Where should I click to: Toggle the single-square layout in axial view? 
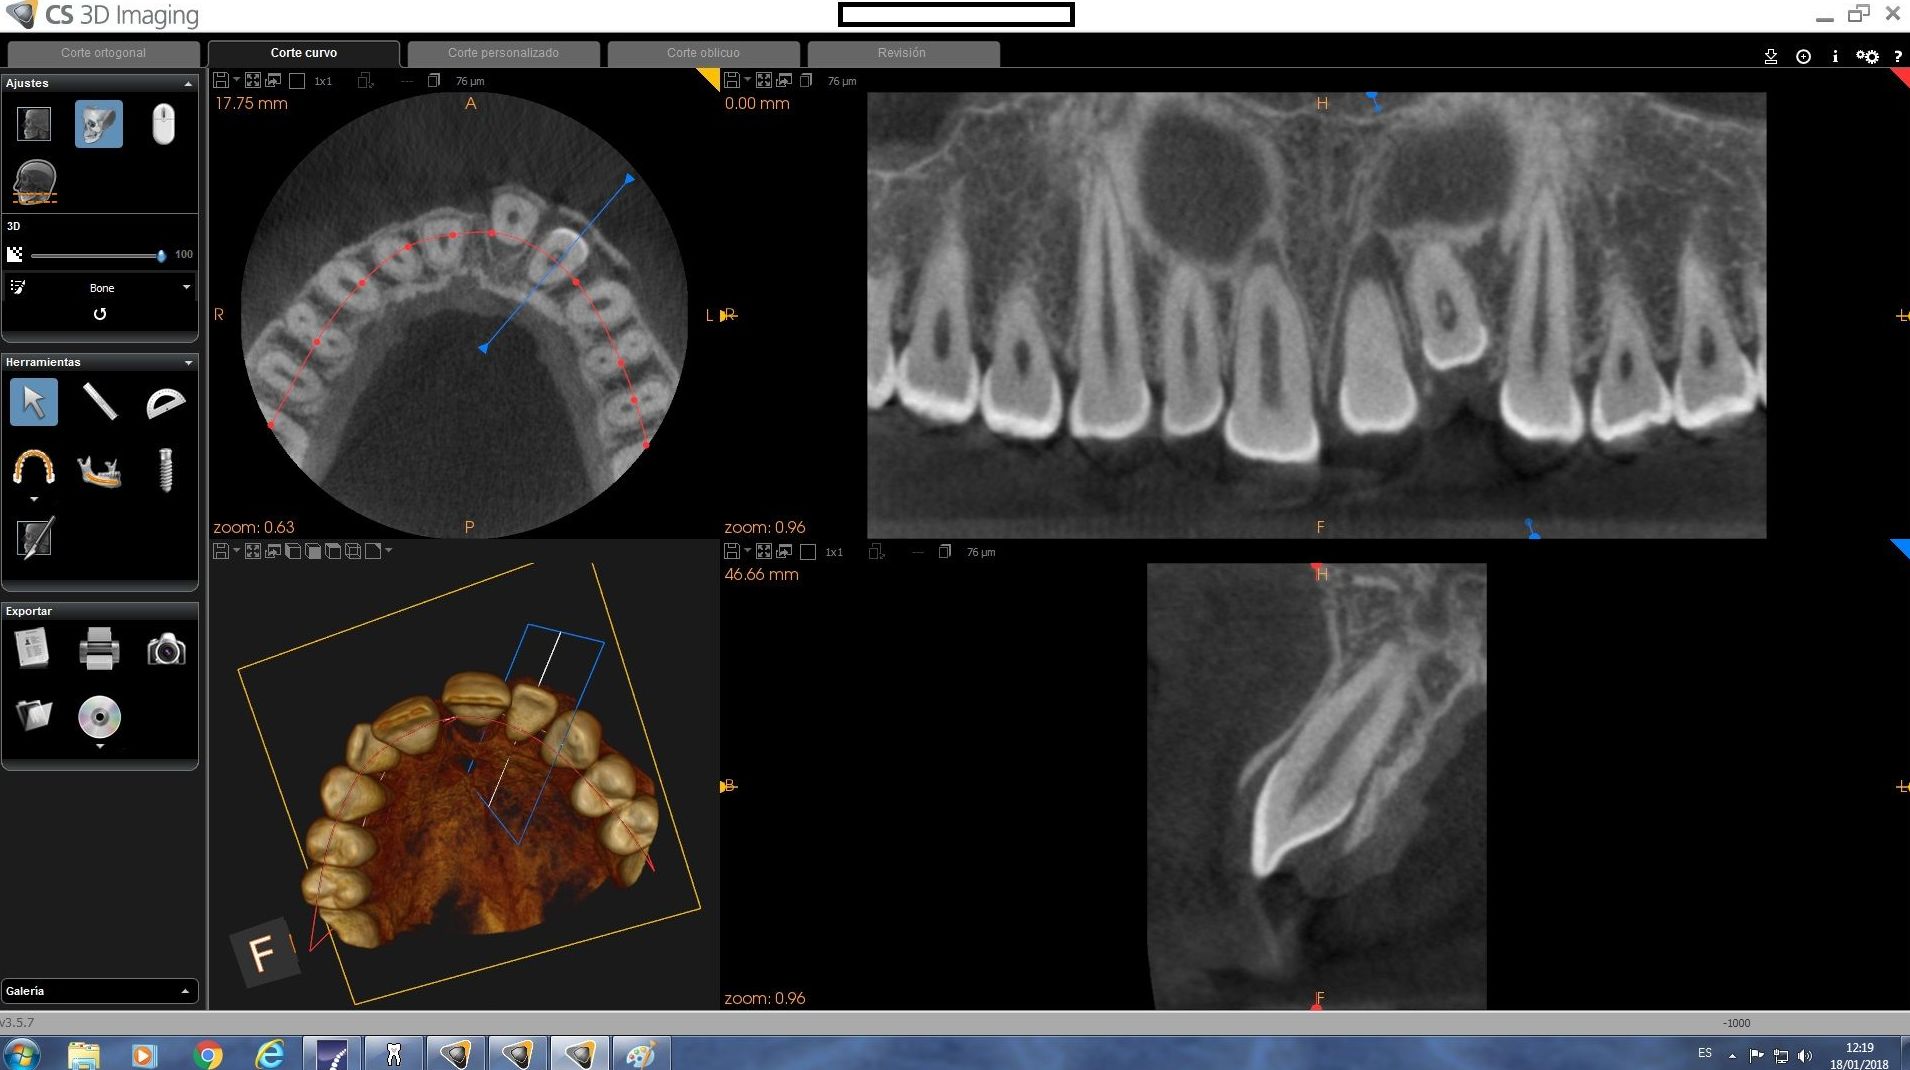pyautogui.click(x=297, y=81)
